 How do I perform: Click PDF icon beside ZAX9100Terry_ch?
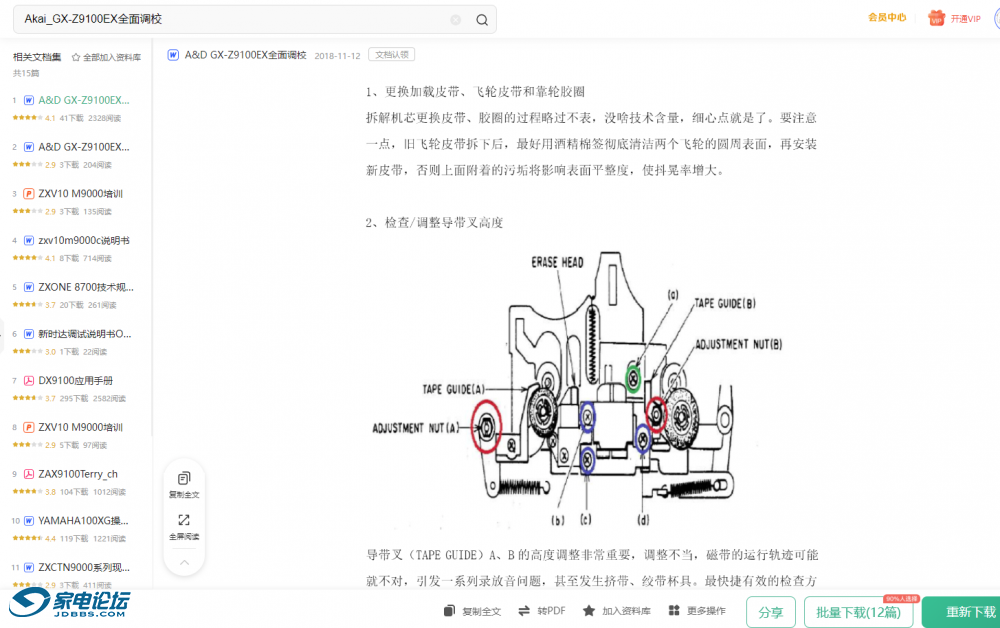point(29,474)
